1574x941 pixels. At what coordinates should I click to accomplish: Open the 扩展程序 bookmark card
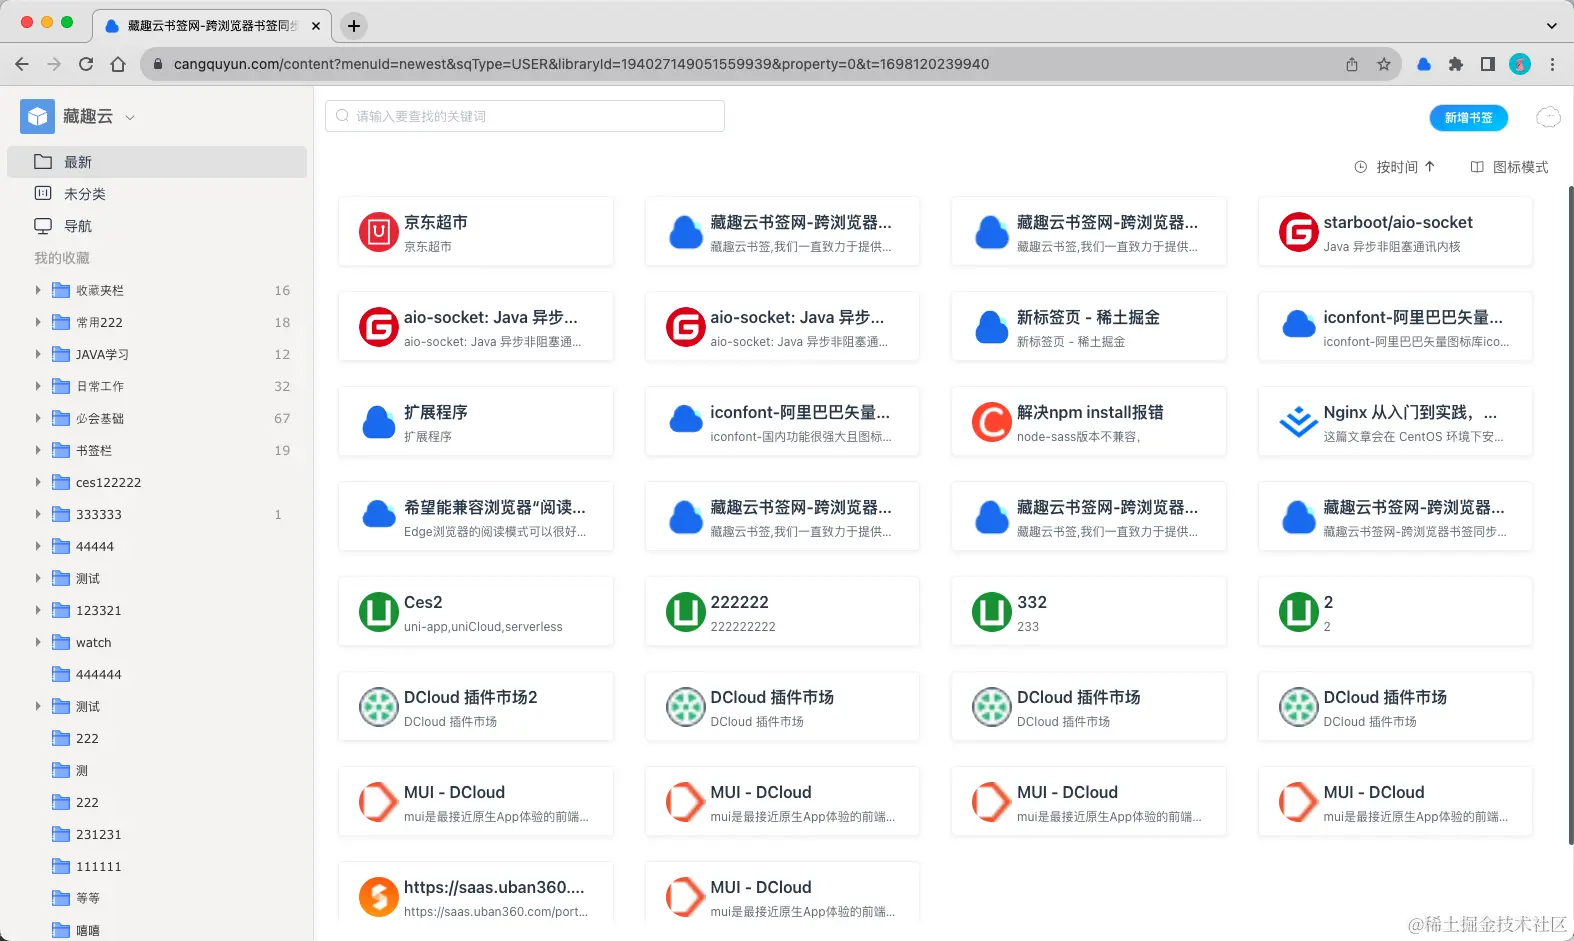pyautogui.click(x=476, y=422)
